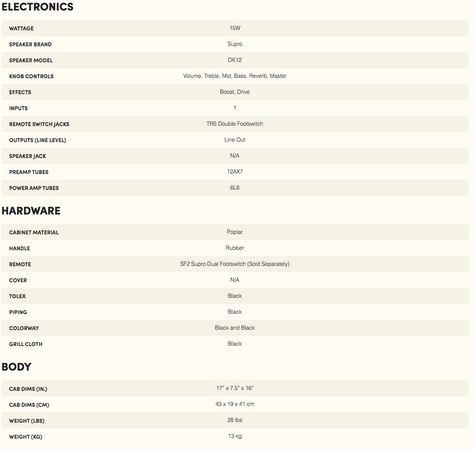
Task: Click the 15W wattage value
Action: [x=235, y=28]
